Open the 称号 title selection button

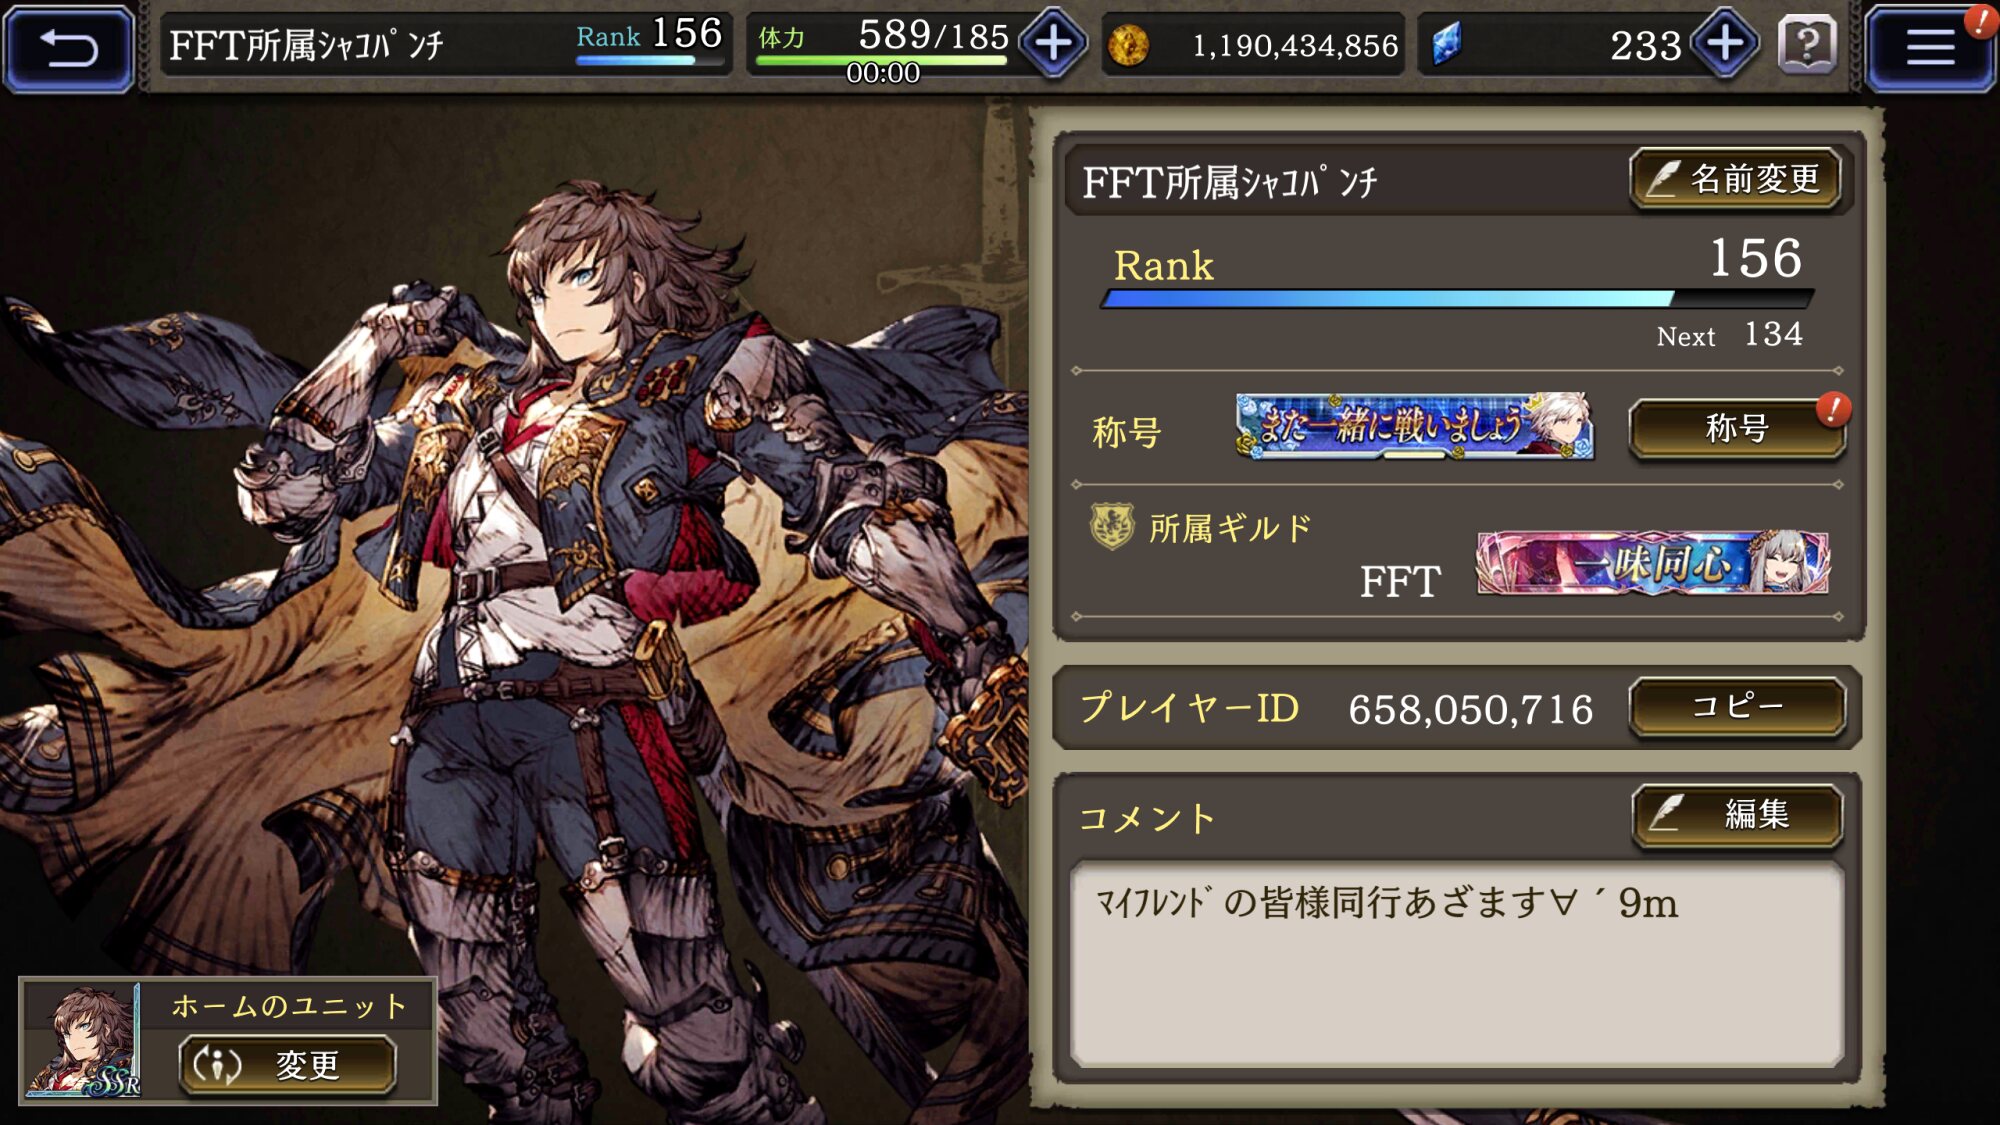click(1736, 428)
